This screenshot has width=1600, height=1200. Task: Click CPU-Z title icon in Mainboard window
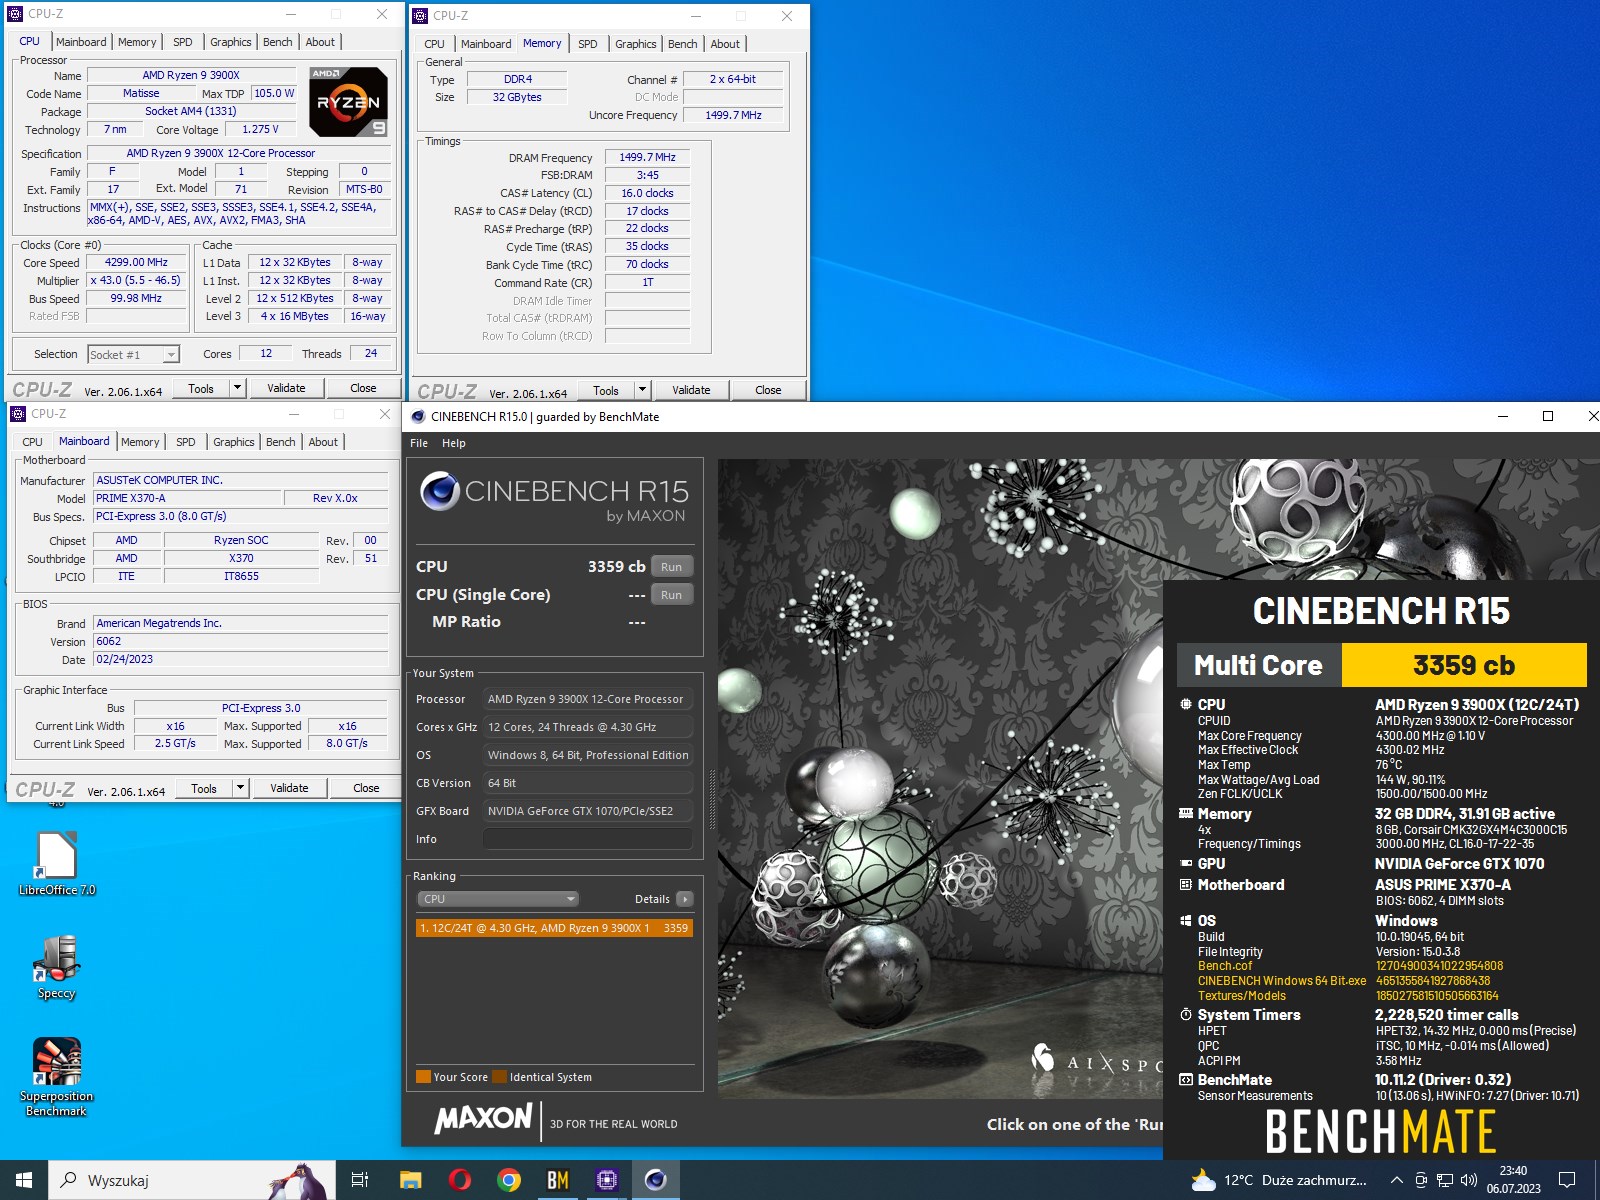coord(17,413)
